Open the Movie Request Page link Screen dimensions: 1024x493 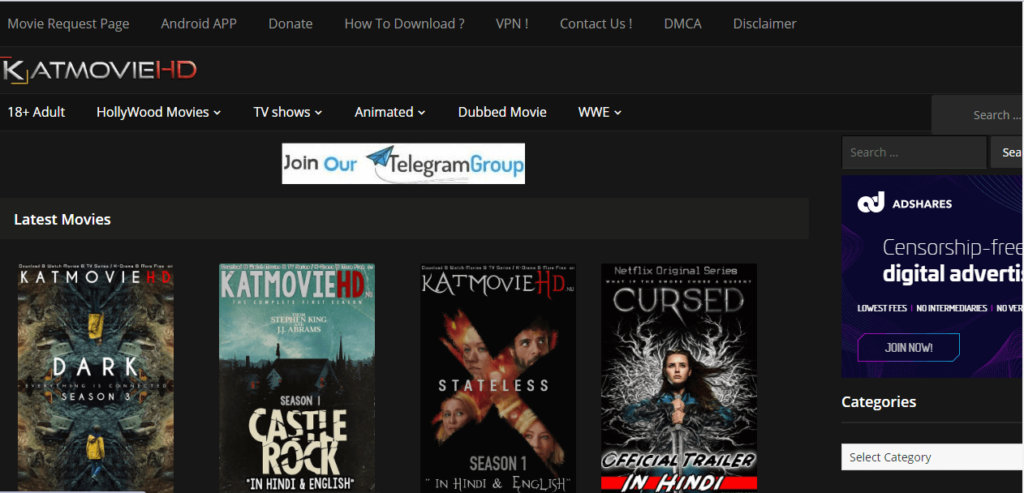pyautogui.click(x=68, y=24)
